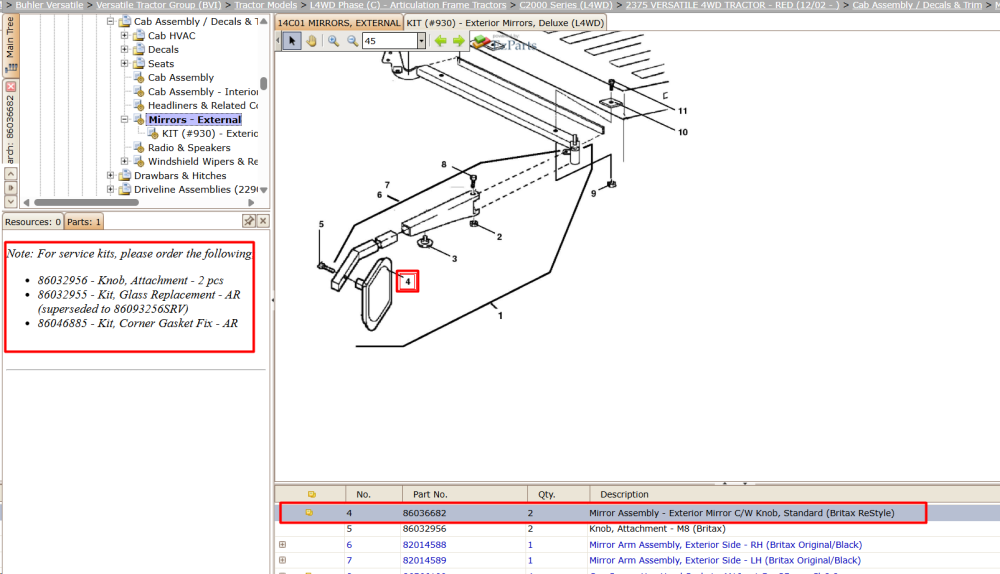Open Cab Assembly - Interior tree item

coord(203,92)
